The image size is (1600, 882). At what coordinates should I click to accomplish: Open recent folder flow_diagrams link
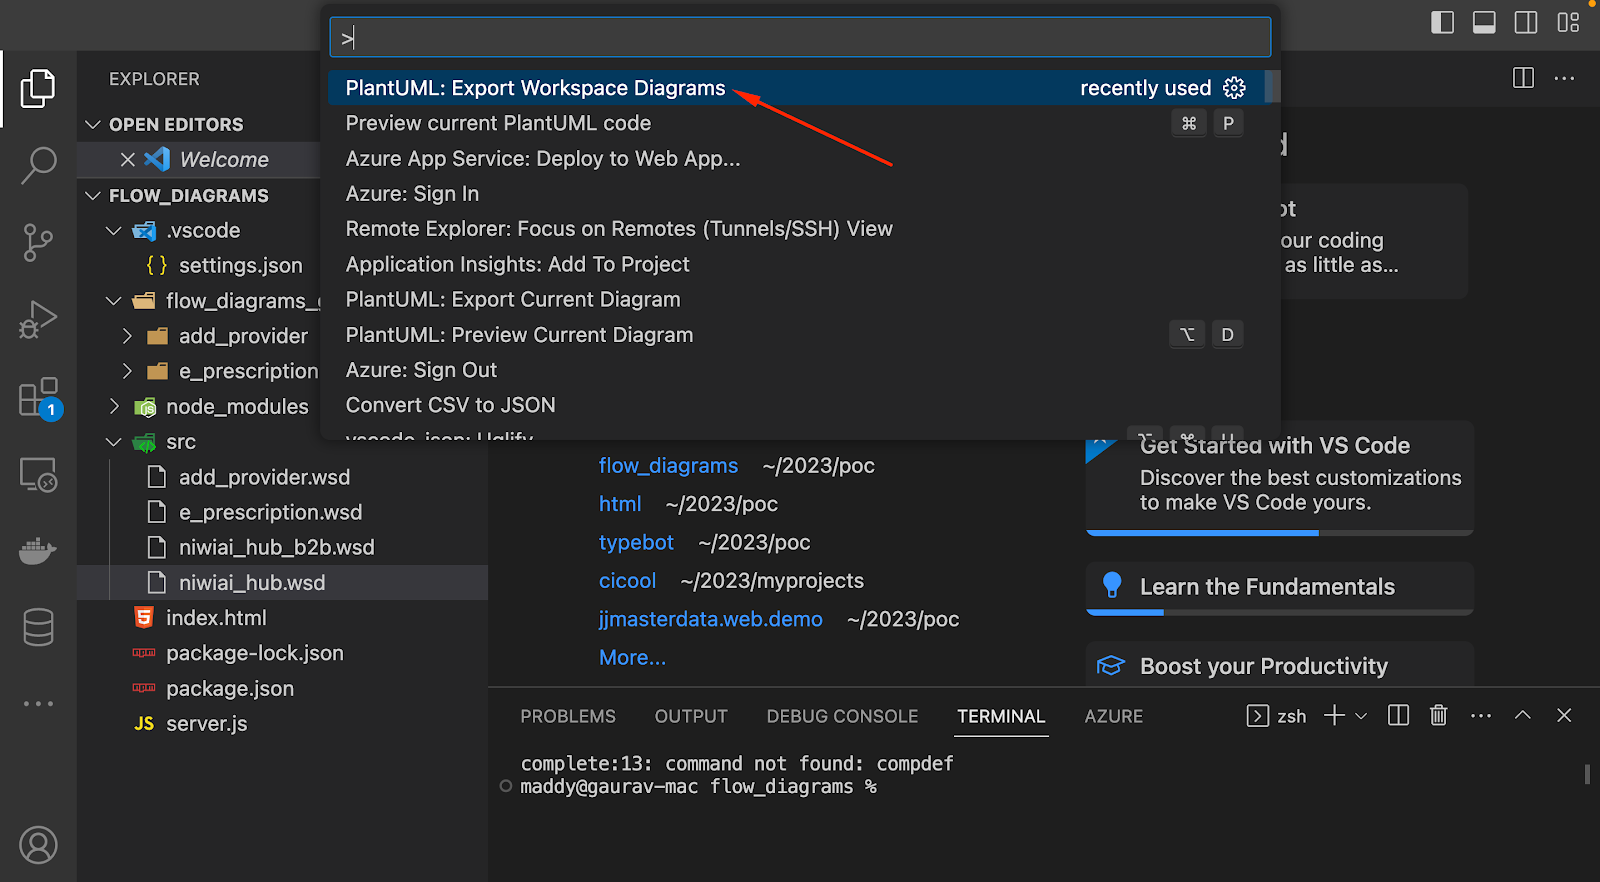click(668, 465)
